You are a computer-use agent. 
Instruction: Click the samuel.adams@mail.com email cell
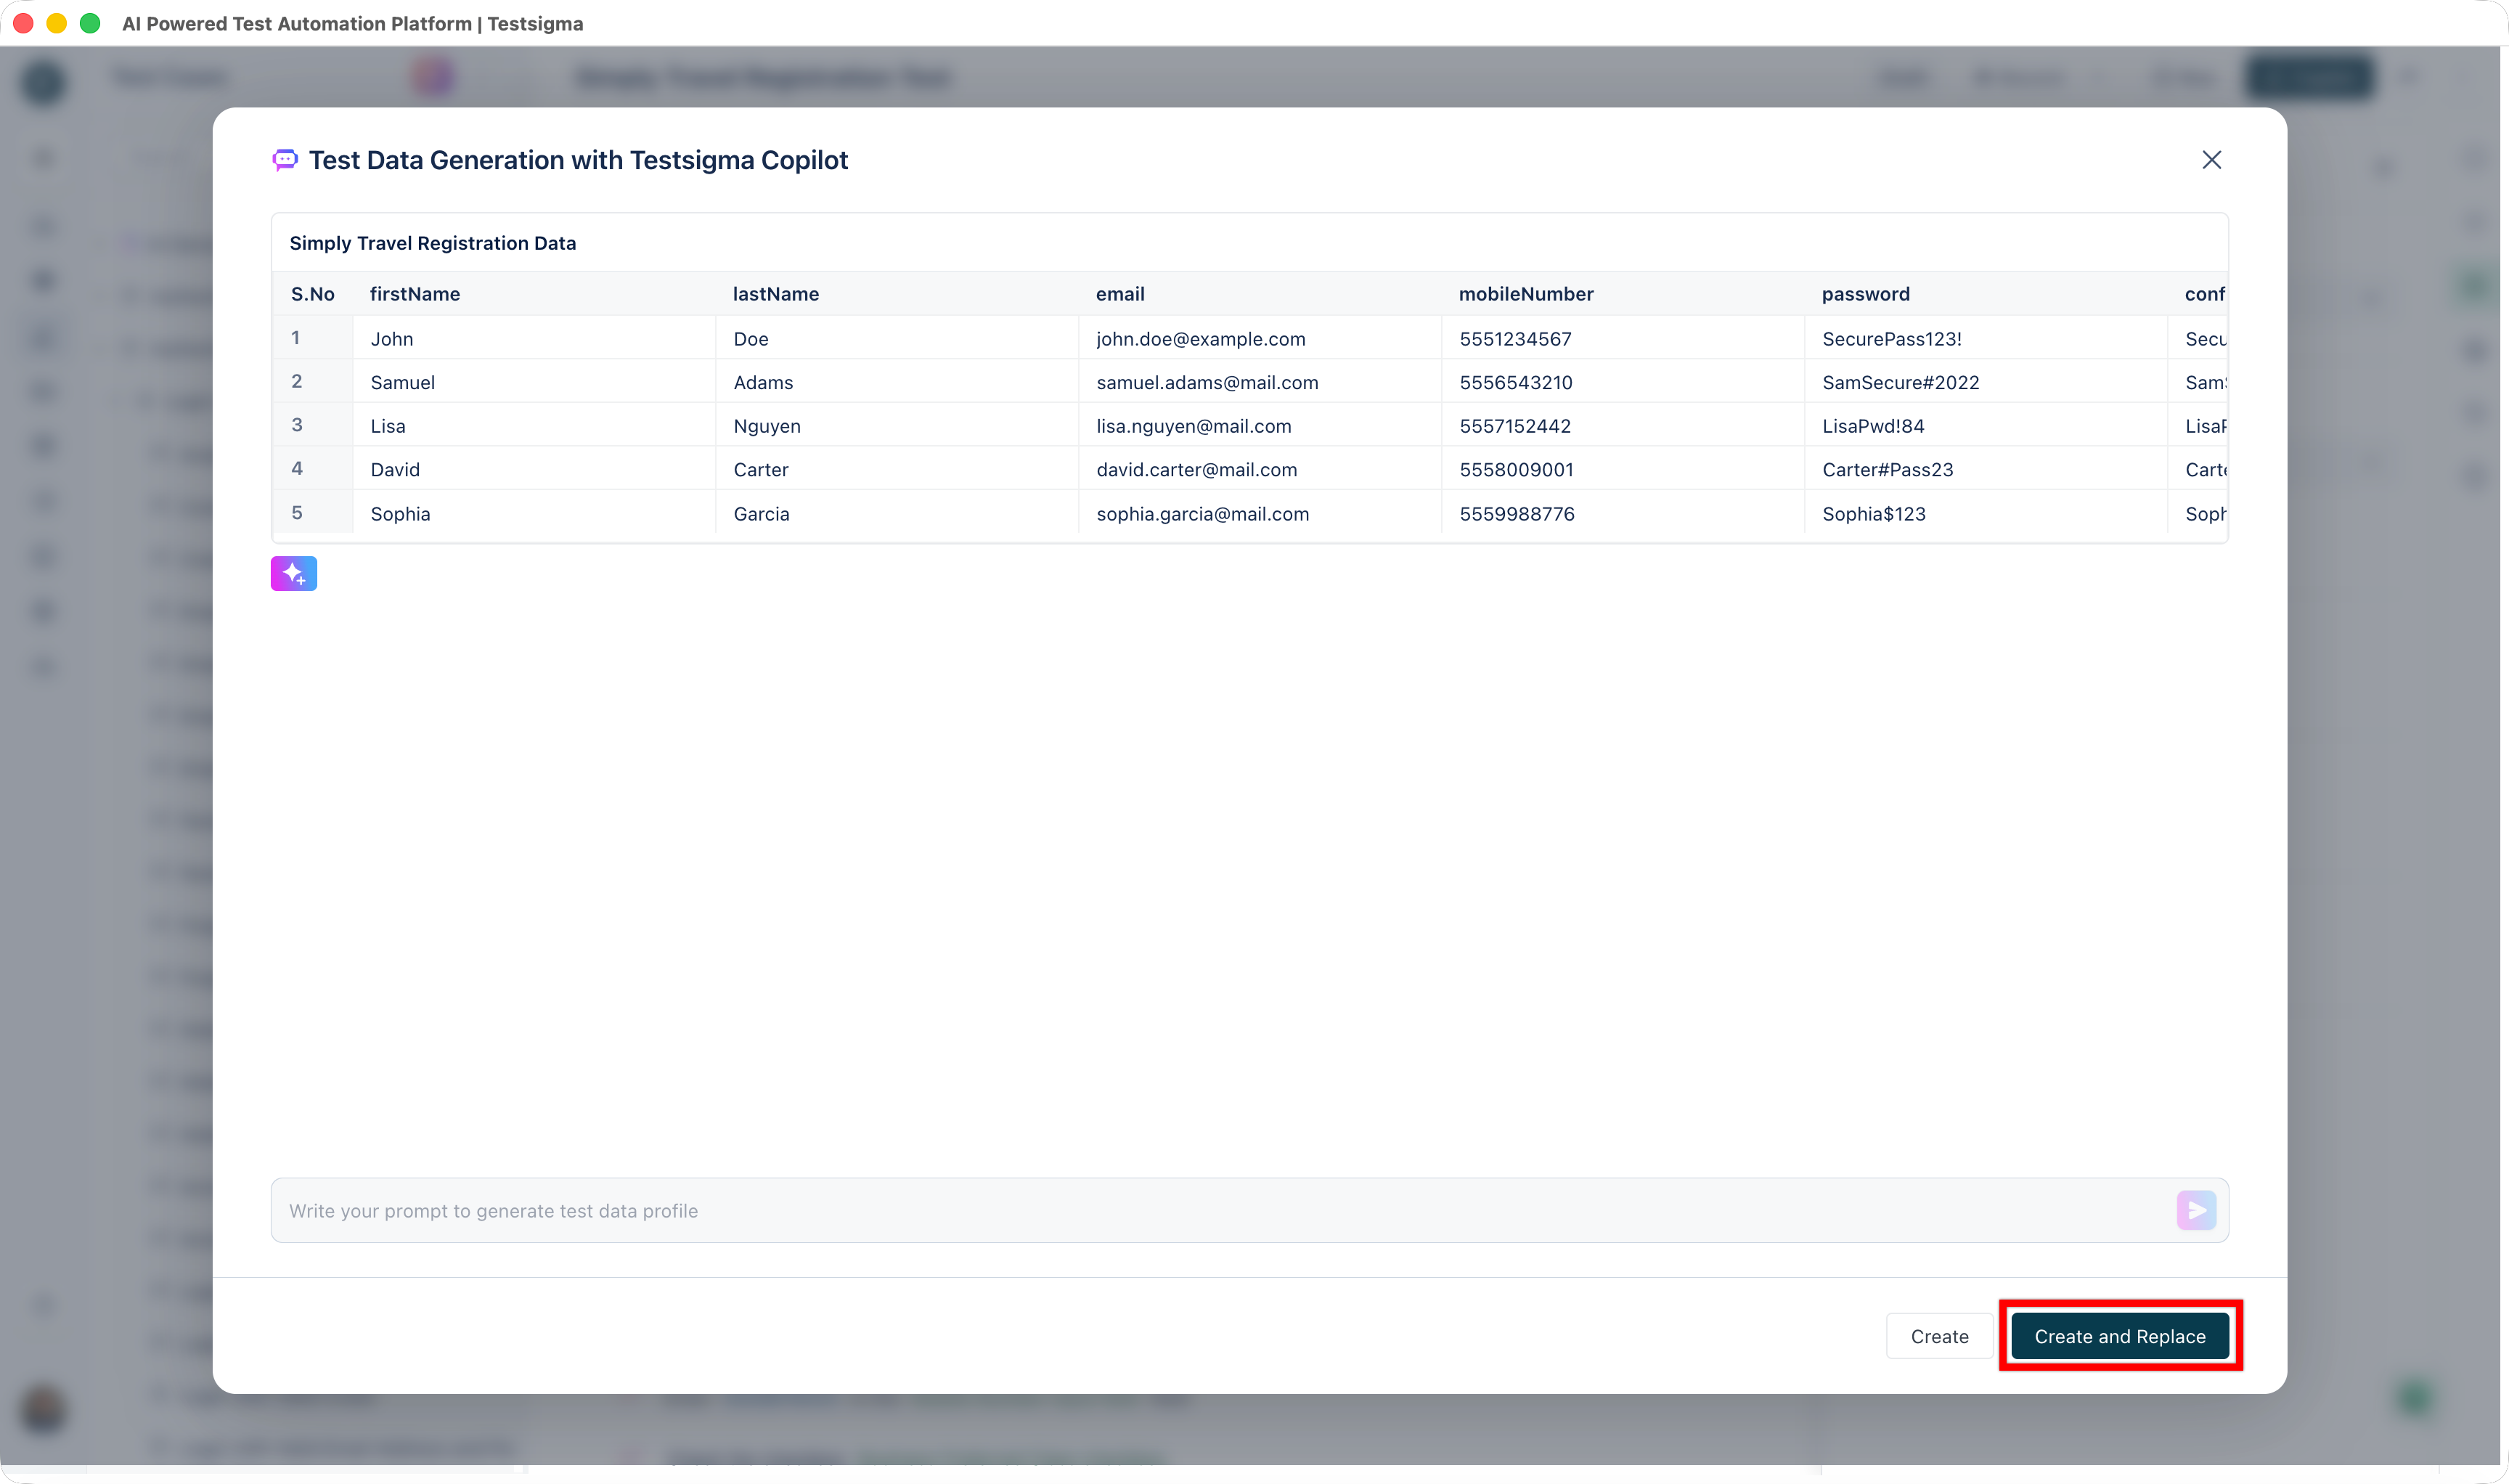pyautogui.click(x=1260, y=382)
